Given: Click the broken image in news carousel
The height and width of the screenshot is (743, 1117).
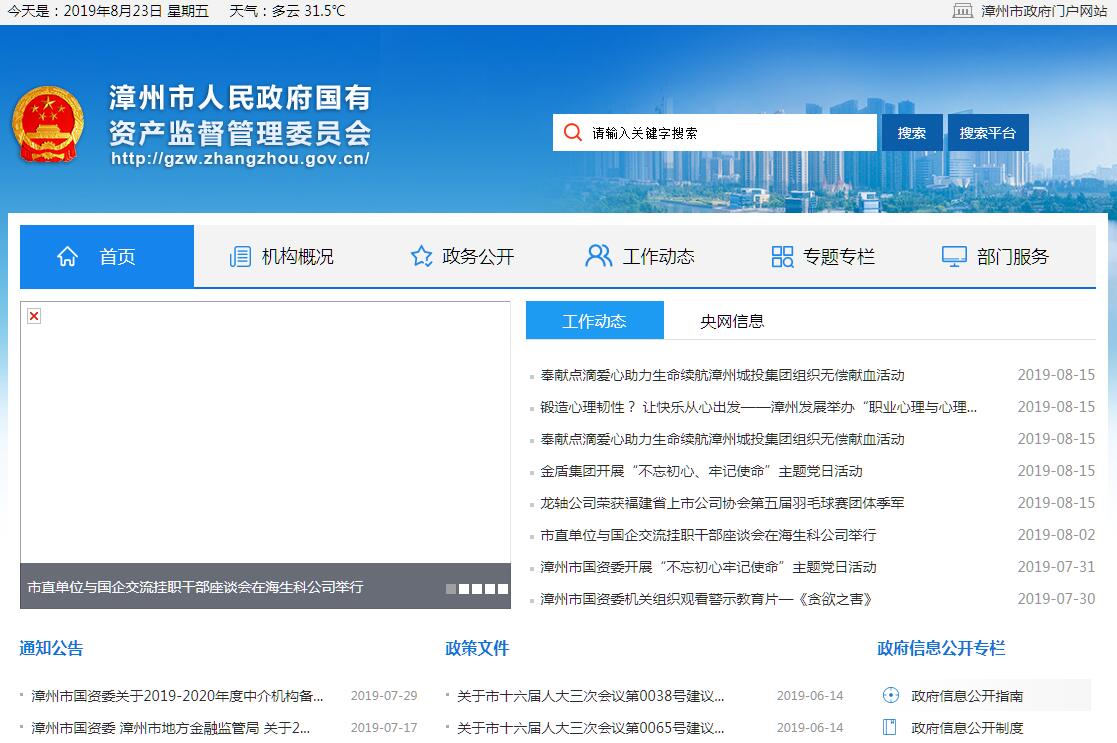Looking at the screenshot, I should tap(34, 316).
